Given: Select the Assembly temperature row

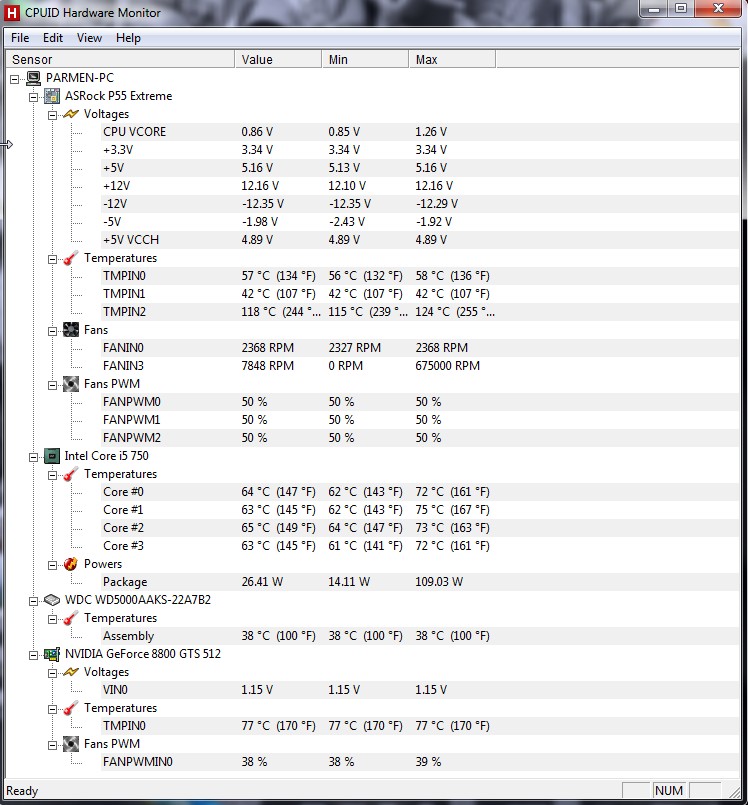Looking at the screenshot, I should 420,636.
